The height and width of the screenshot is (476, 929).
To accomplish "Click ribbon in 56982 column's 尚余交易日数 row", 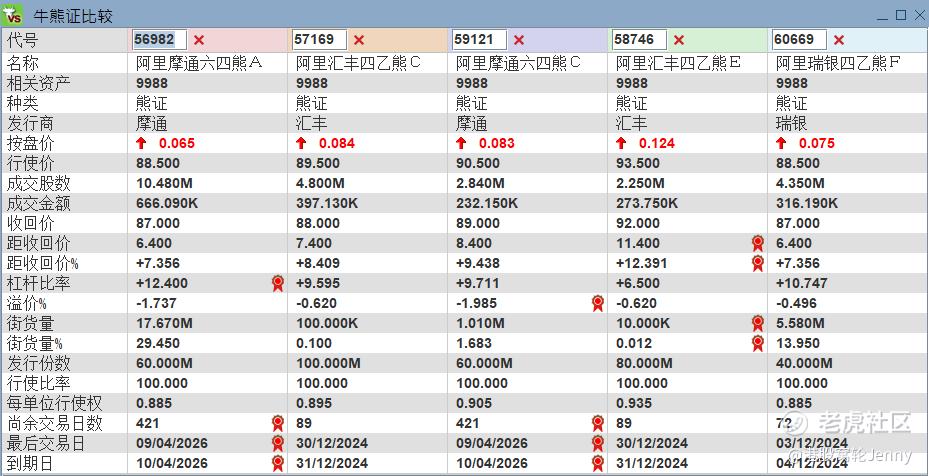I will tap(278, 423).
